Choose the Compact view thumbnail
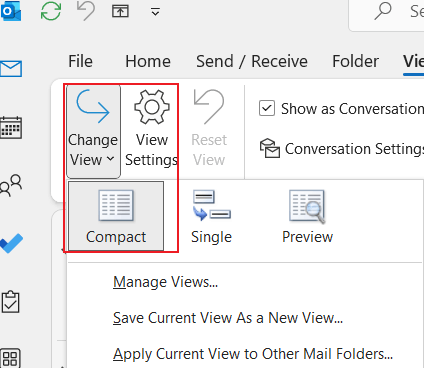This screenshot has width=424, height=368. (116, 216)
